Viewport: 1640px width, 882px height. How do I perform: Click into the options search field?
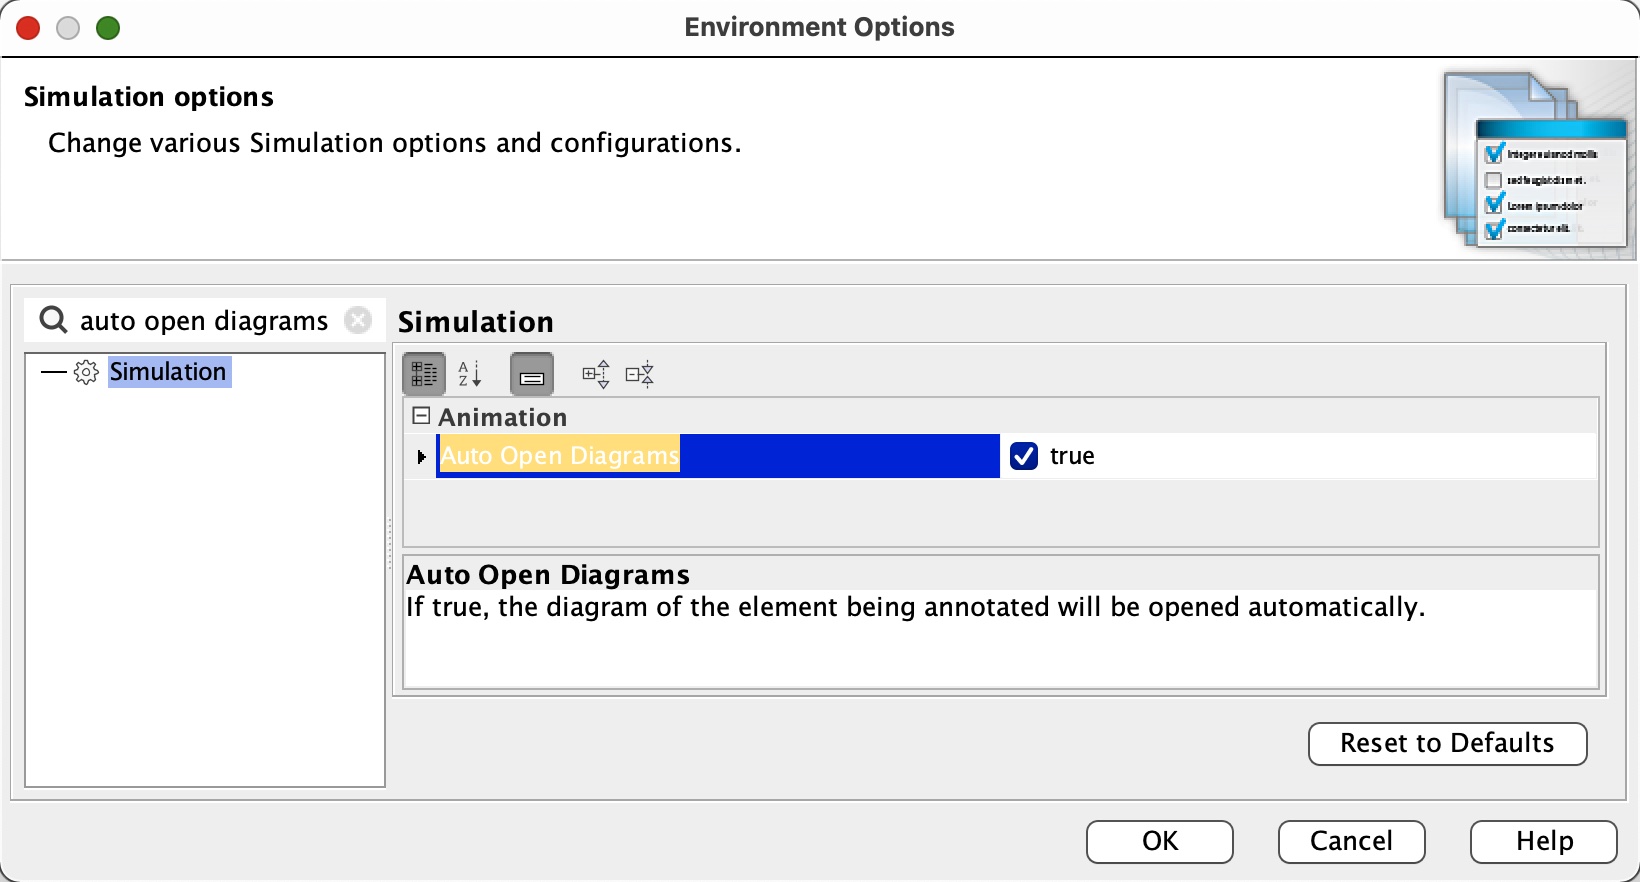pyautogui.click(x=204, y=320)
